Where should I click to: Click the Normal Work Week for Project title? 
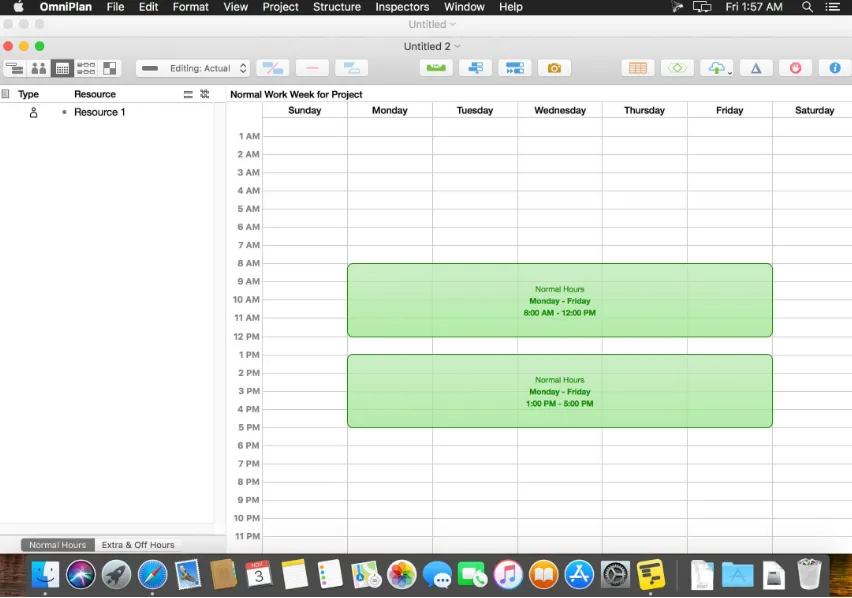pyautogui.click(x=296, y=95)
